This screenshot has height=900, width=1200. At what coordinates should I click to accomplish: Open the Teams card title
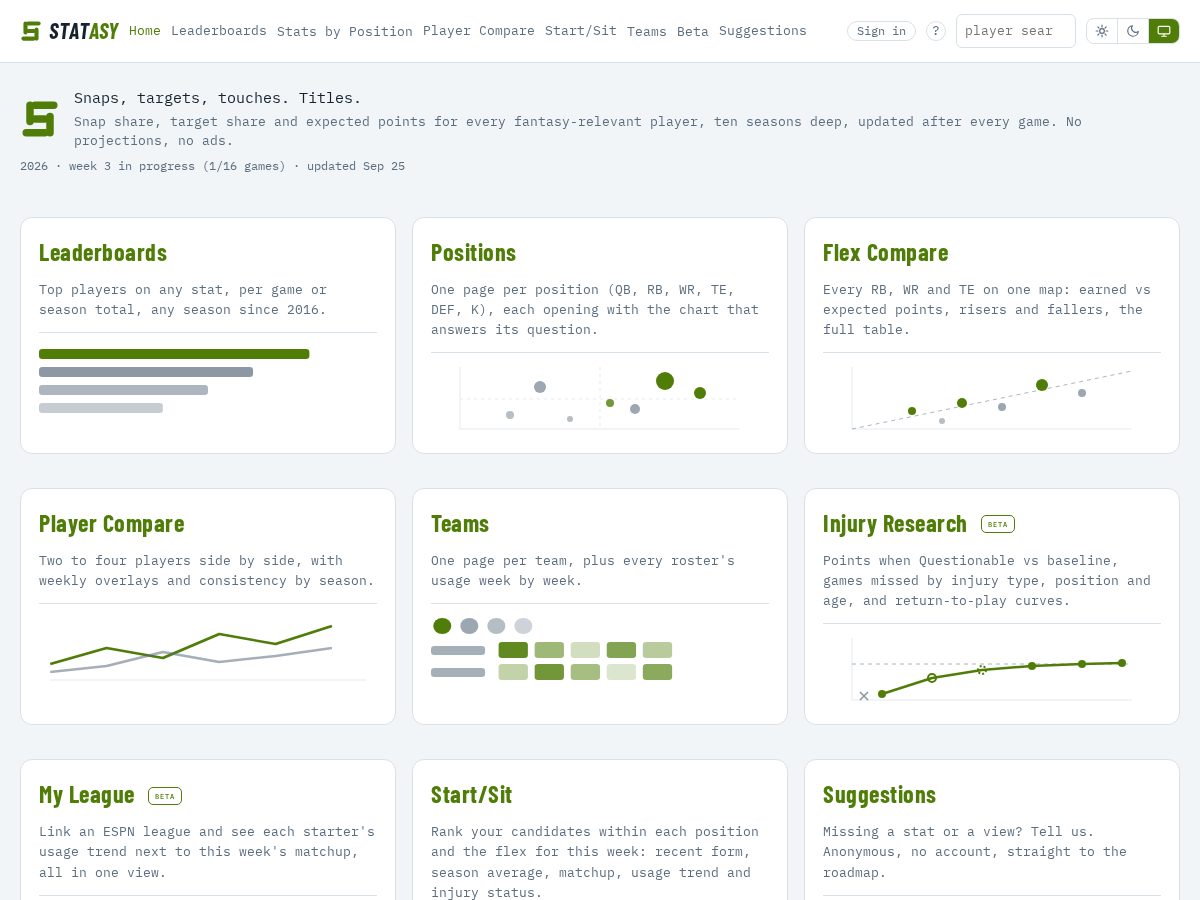[x=460, y=523]
